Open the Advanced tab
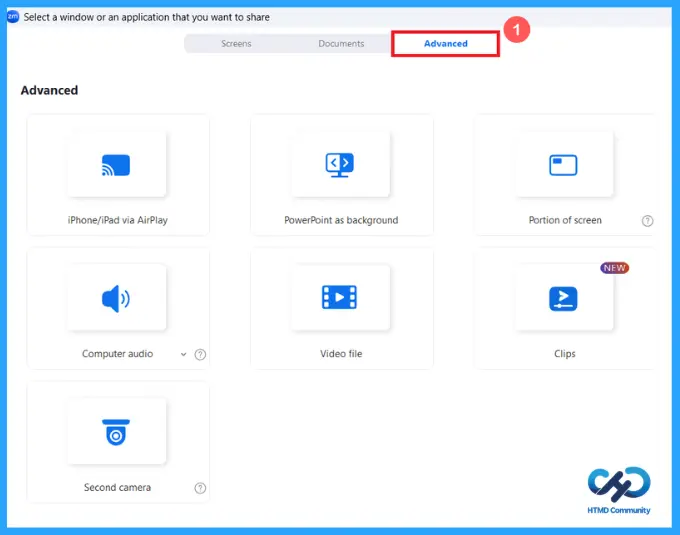The width and height of the screenshot is (680, 535). (445, 43)
